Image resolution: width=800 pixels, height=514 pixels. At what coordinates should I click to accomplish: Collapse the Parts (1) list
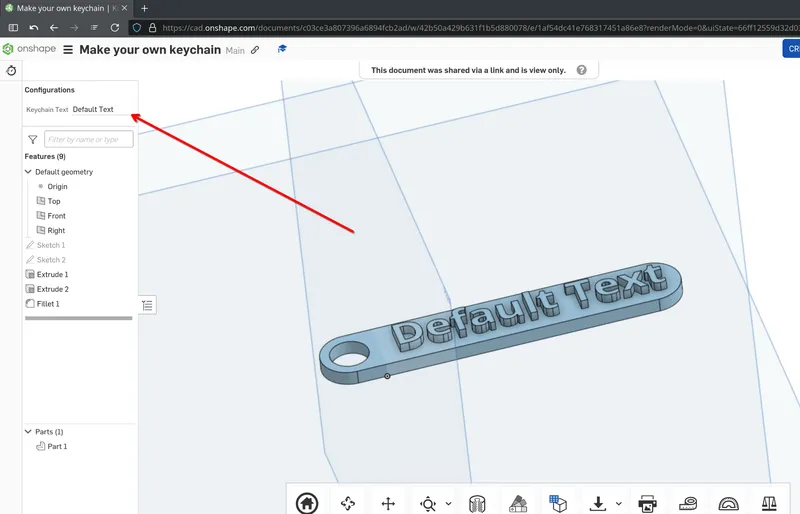click(x=28, y=432)
